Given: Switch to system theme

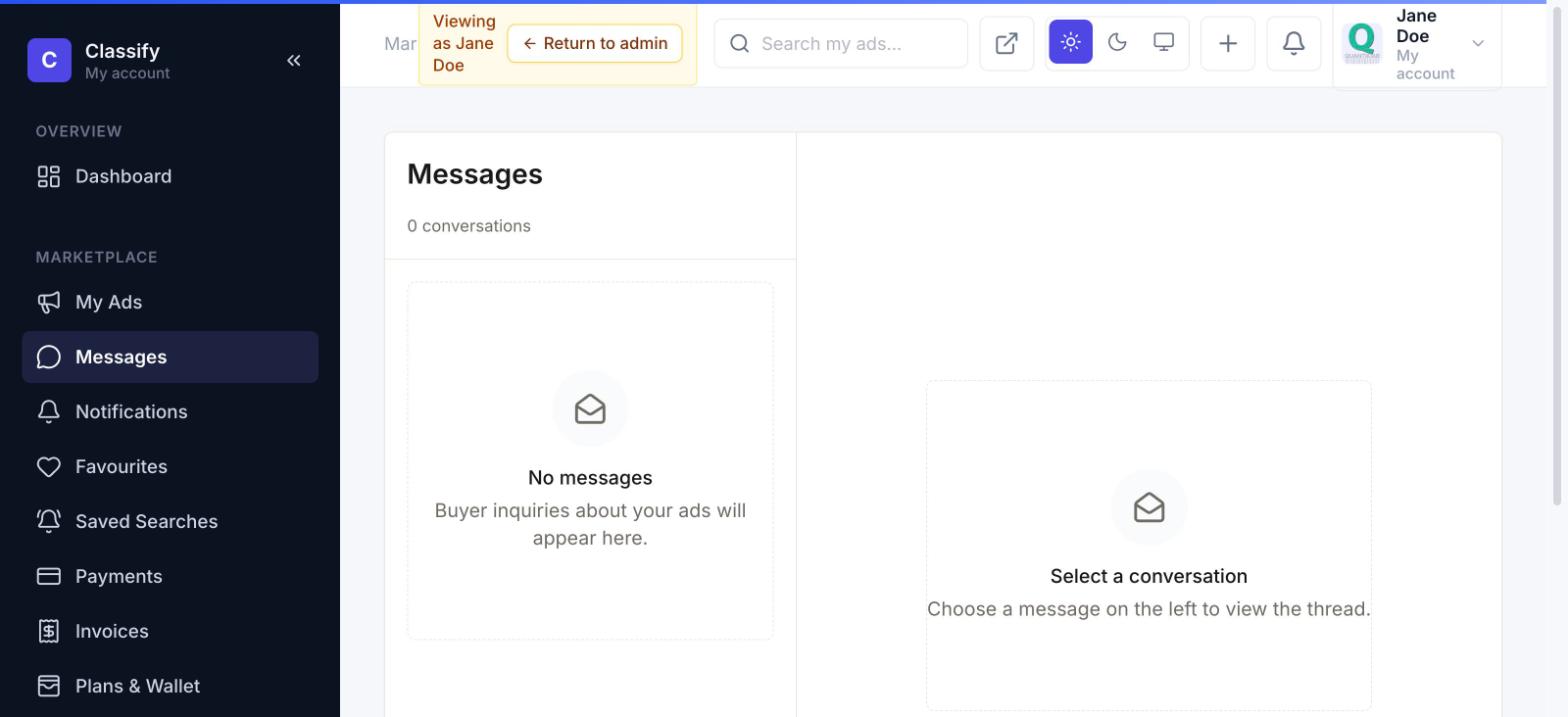Looking at the screenshot, I should click(1163, 42).
